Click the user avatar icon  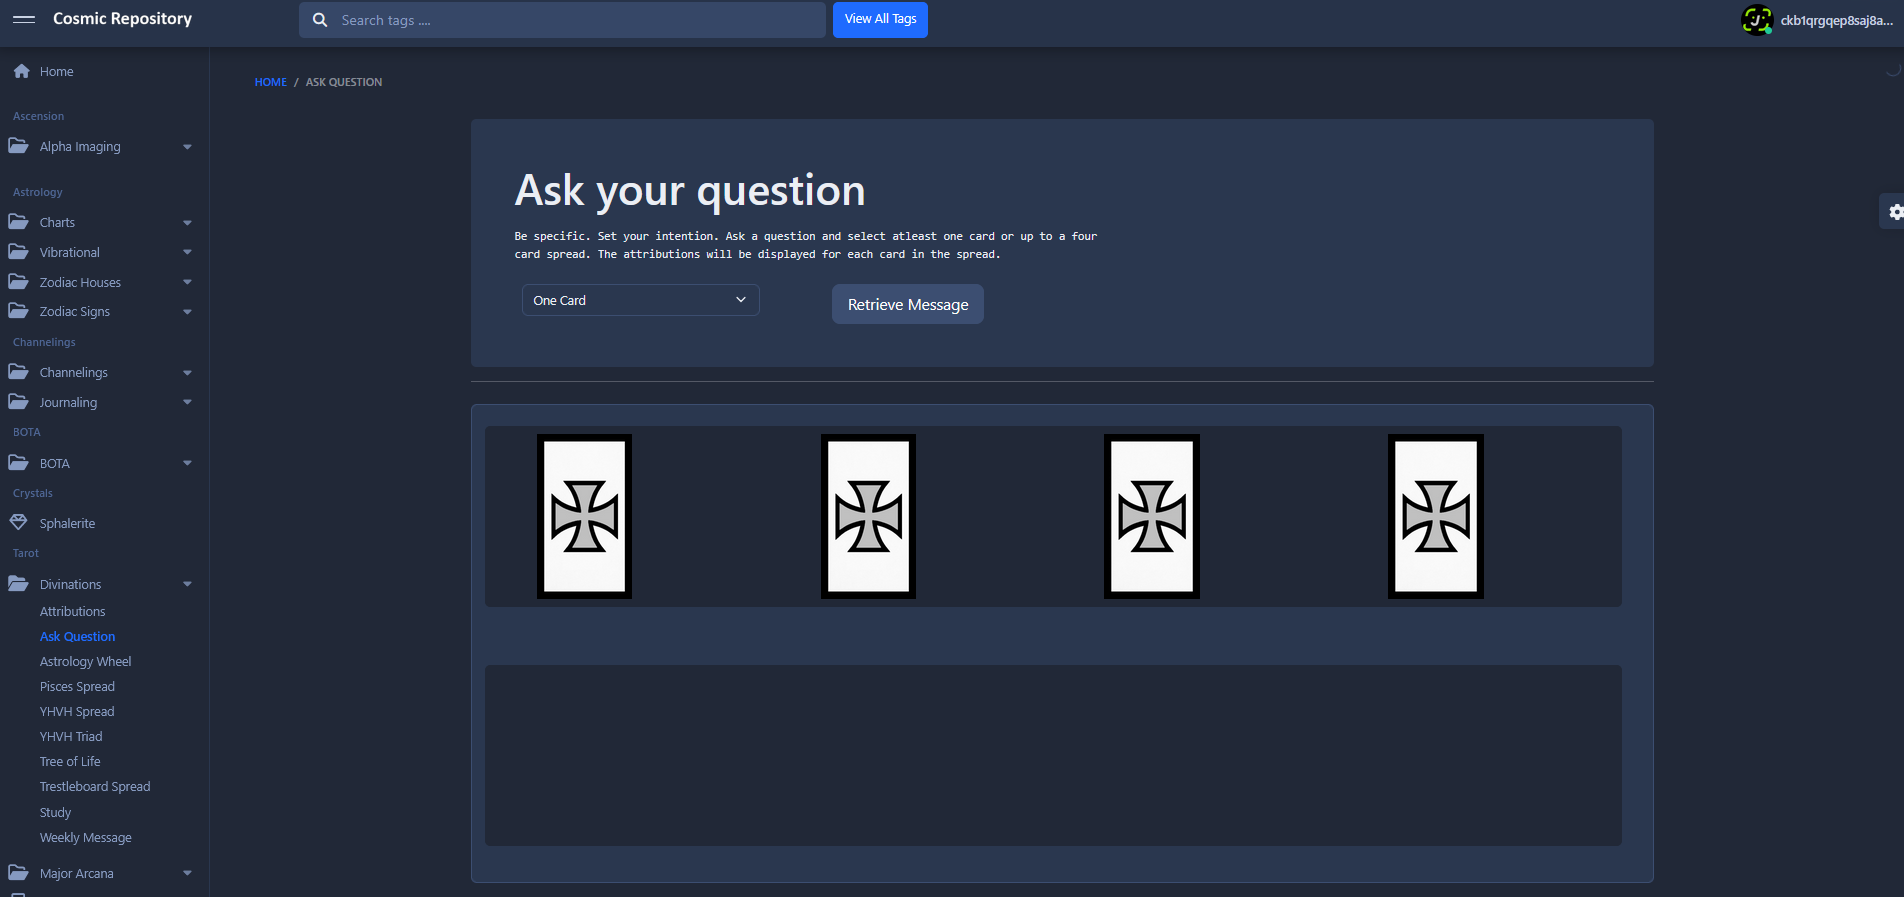coord(1756,20)
